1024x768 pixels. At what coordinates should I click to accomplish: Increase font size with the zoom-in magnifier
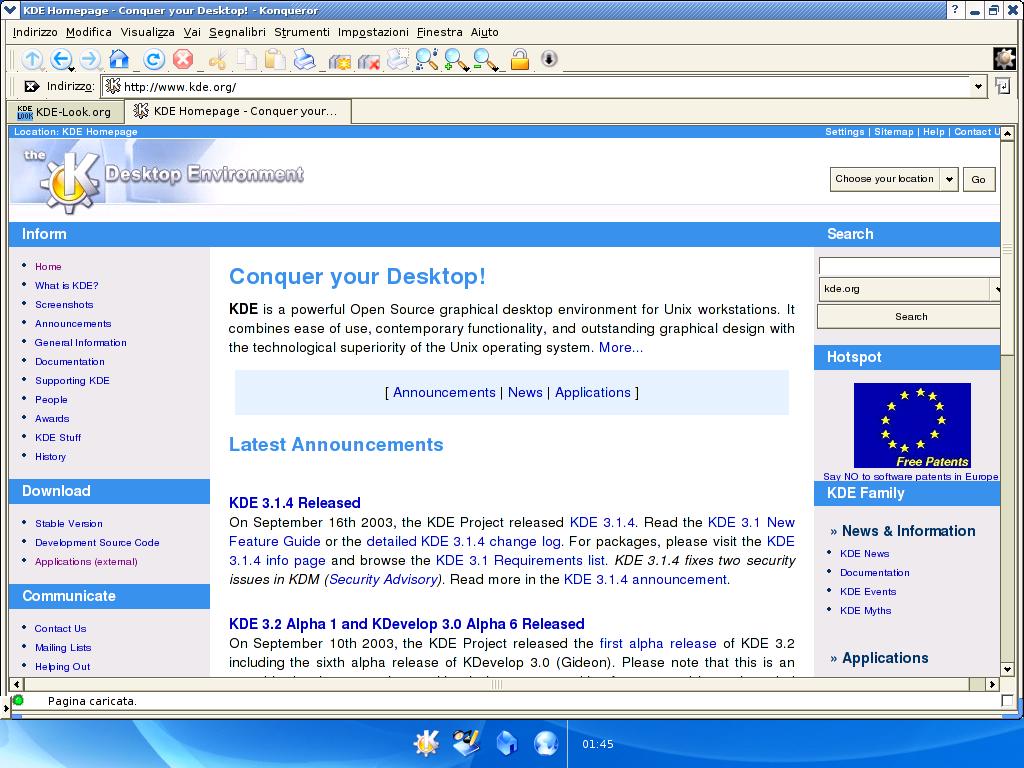456,59
